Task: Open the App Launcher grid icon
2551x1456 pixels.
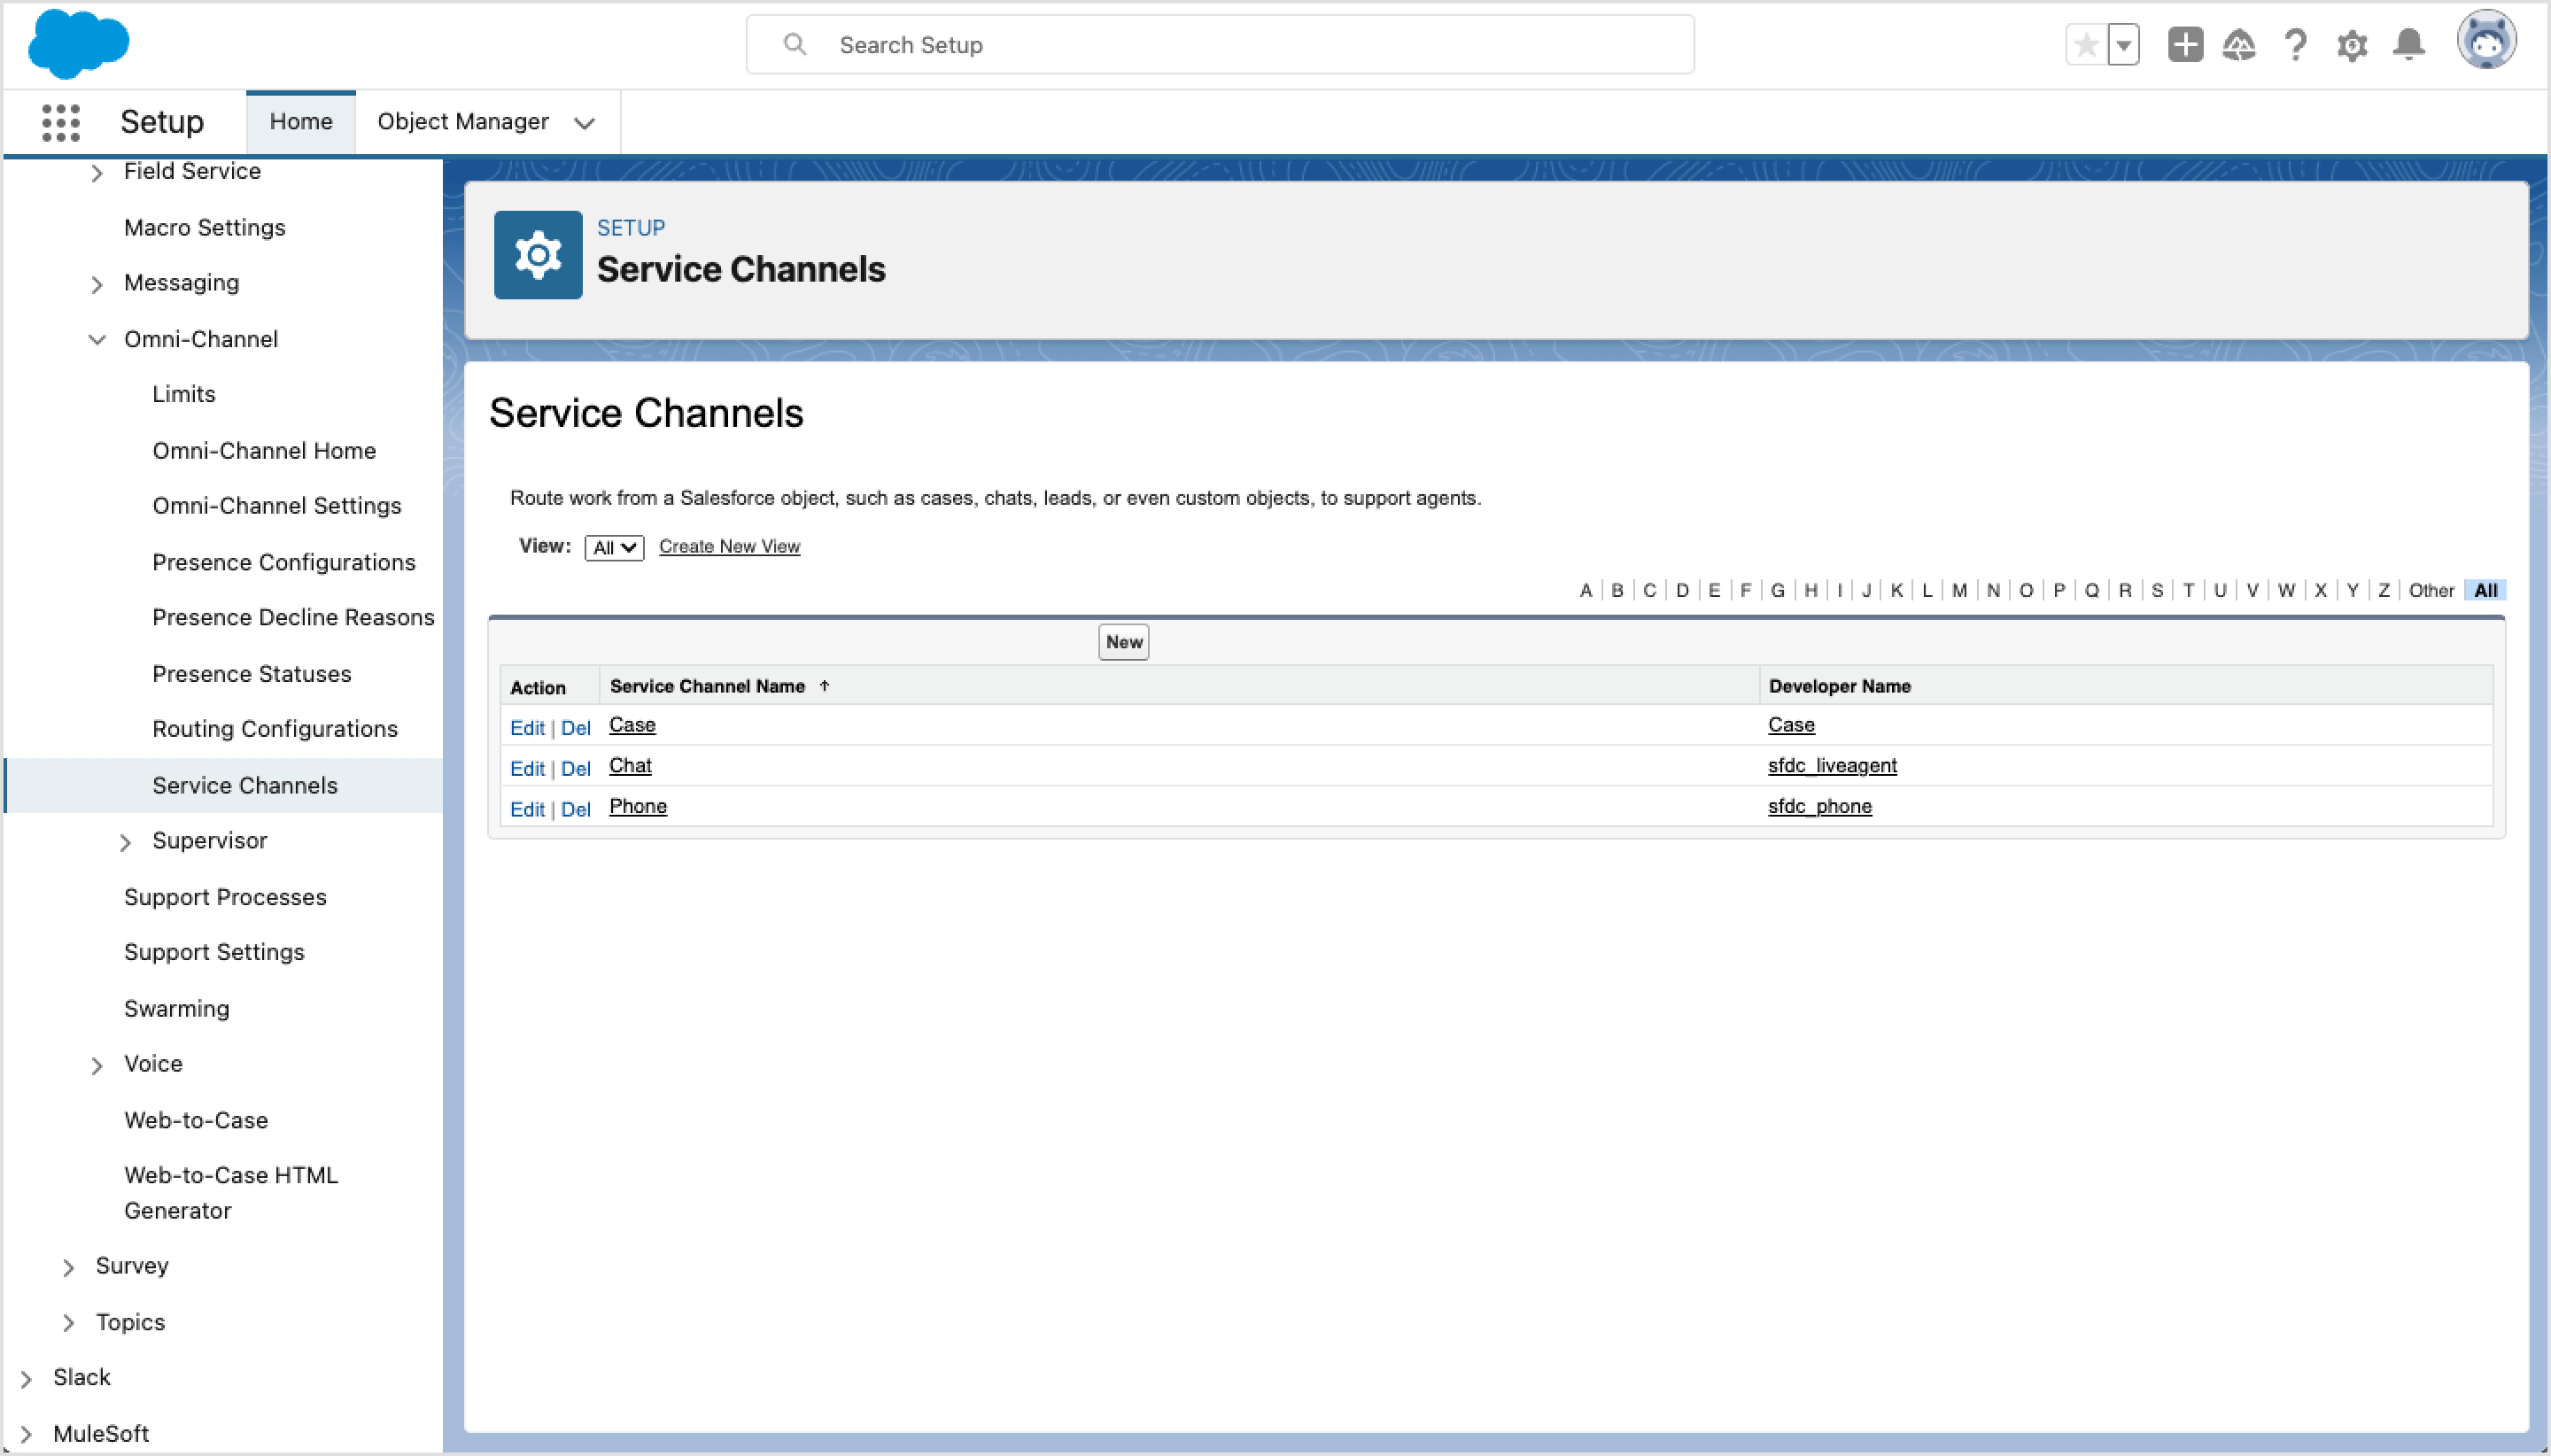Action: 60,122
